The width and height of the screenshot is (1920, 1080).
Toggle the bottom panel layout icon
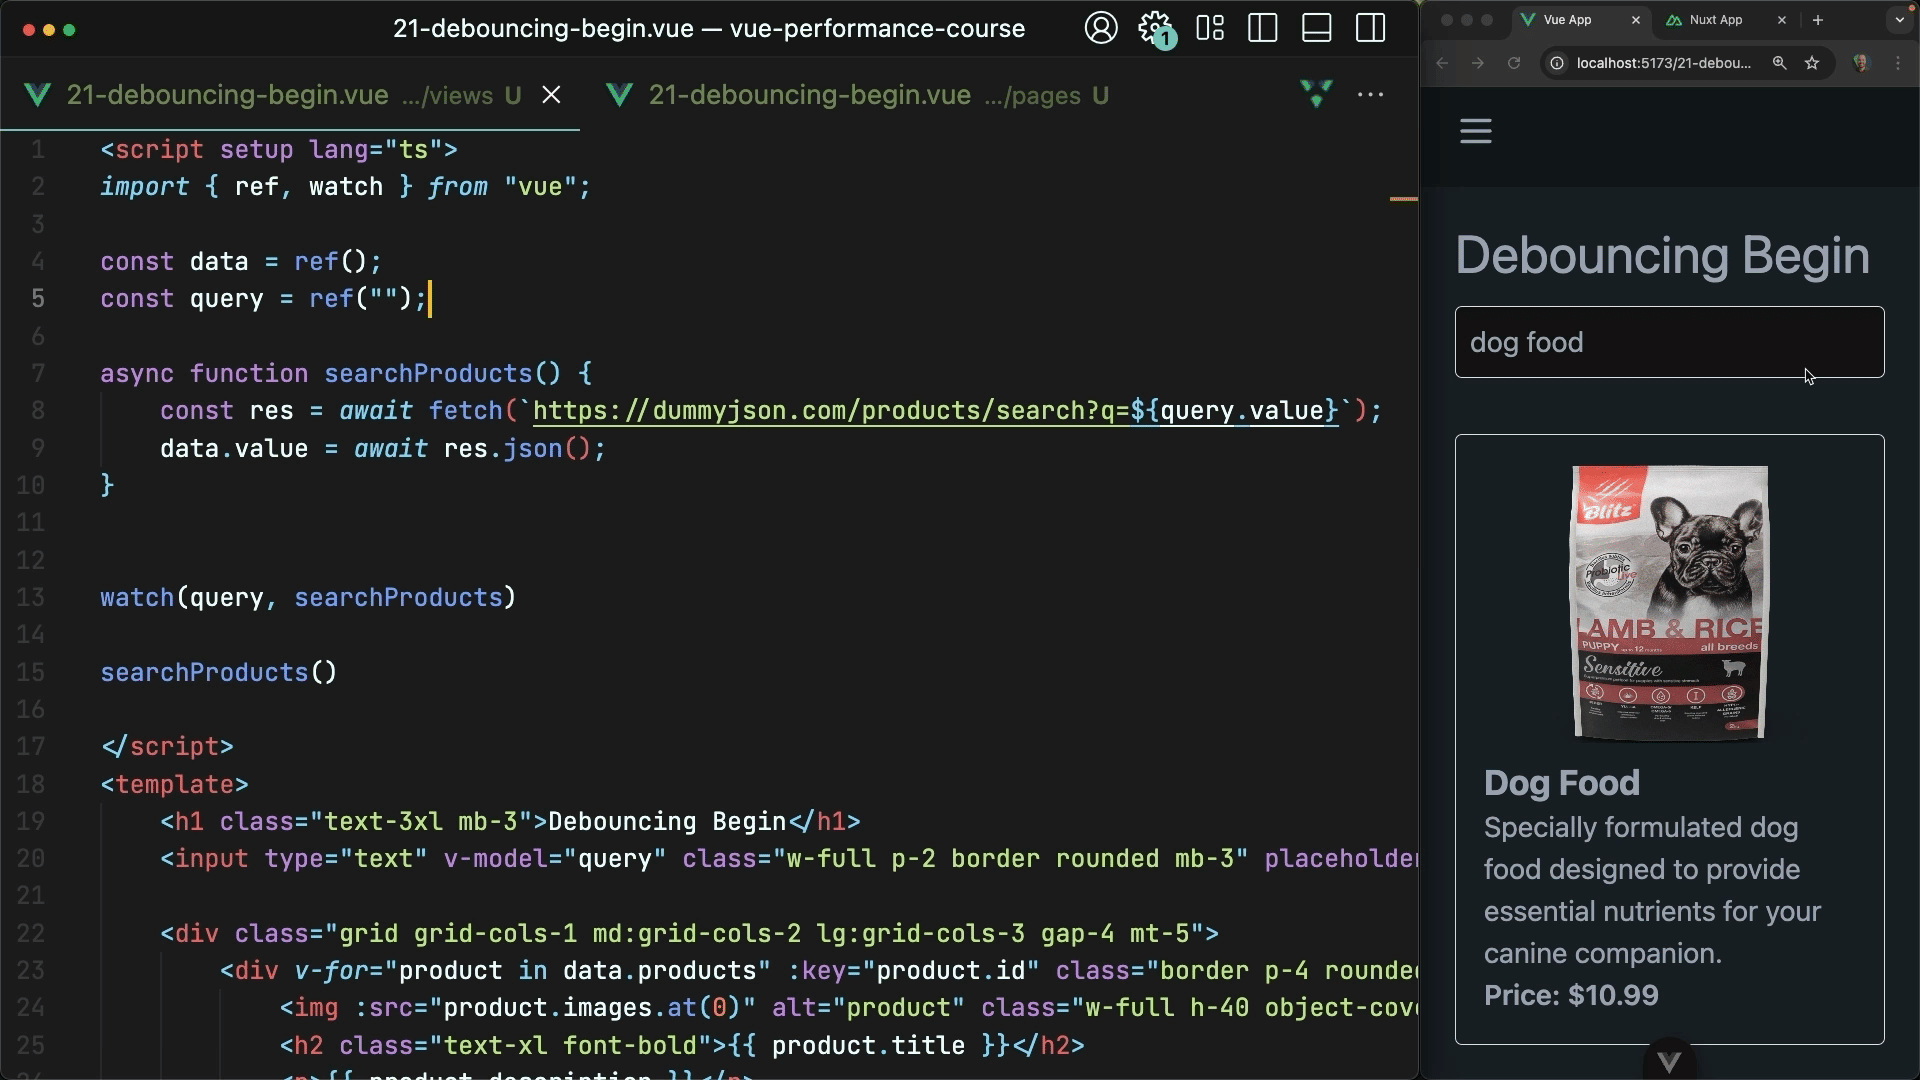pyautogui.click(x=1316, y=28)
